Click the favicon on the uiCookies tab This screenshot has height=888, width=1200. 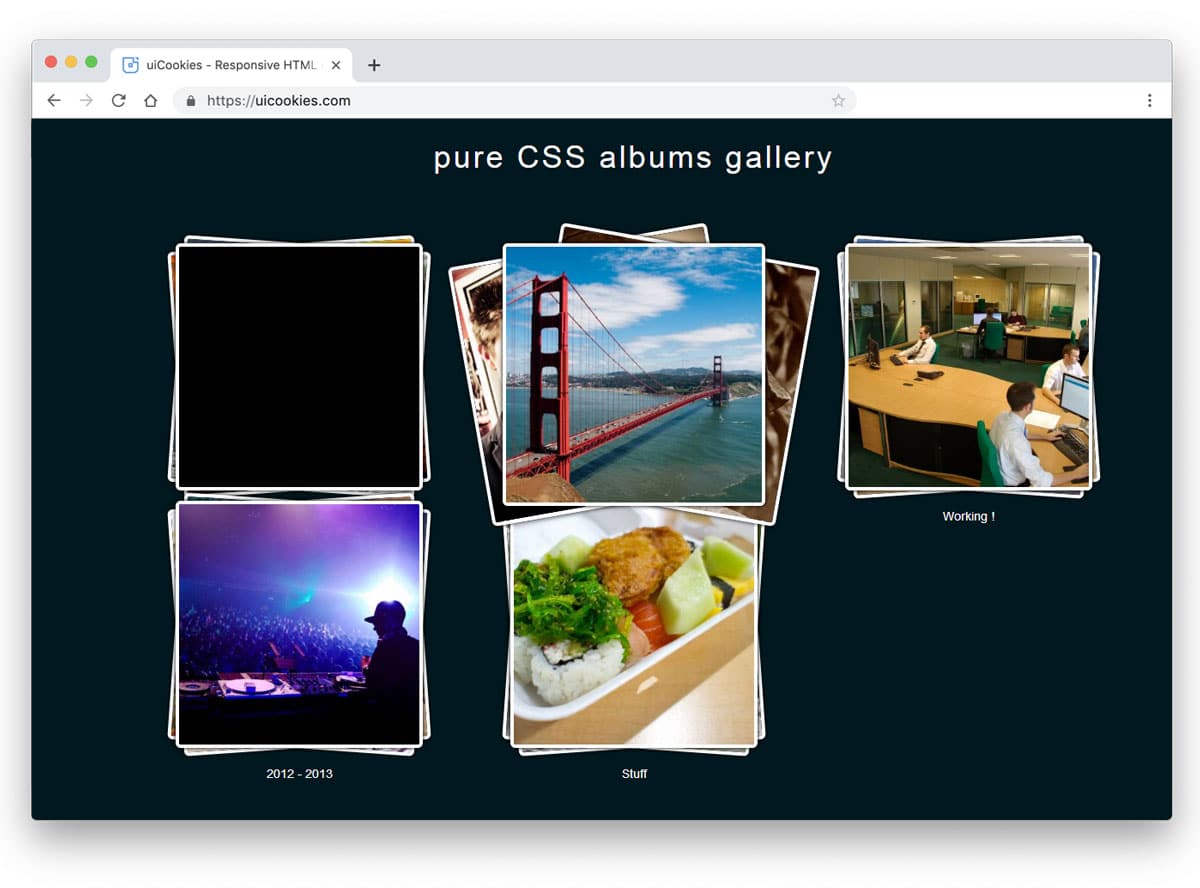(x=130, y=64)
